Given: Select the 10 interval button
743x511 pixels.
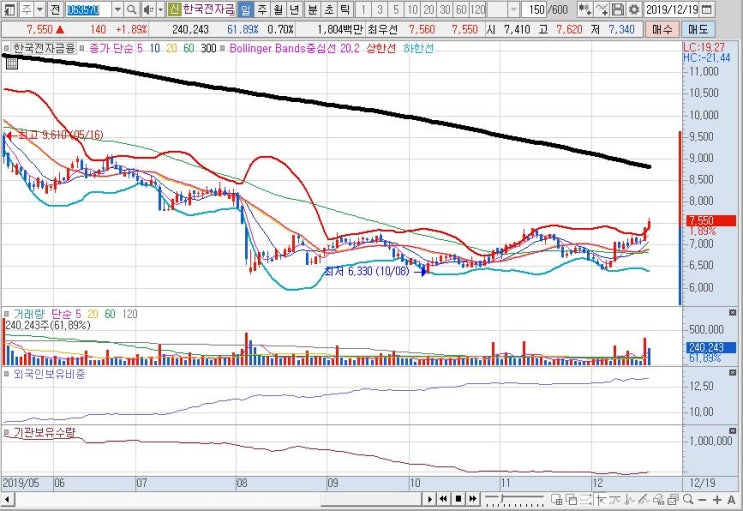Looking at the screenshot, I should (412, 9).
